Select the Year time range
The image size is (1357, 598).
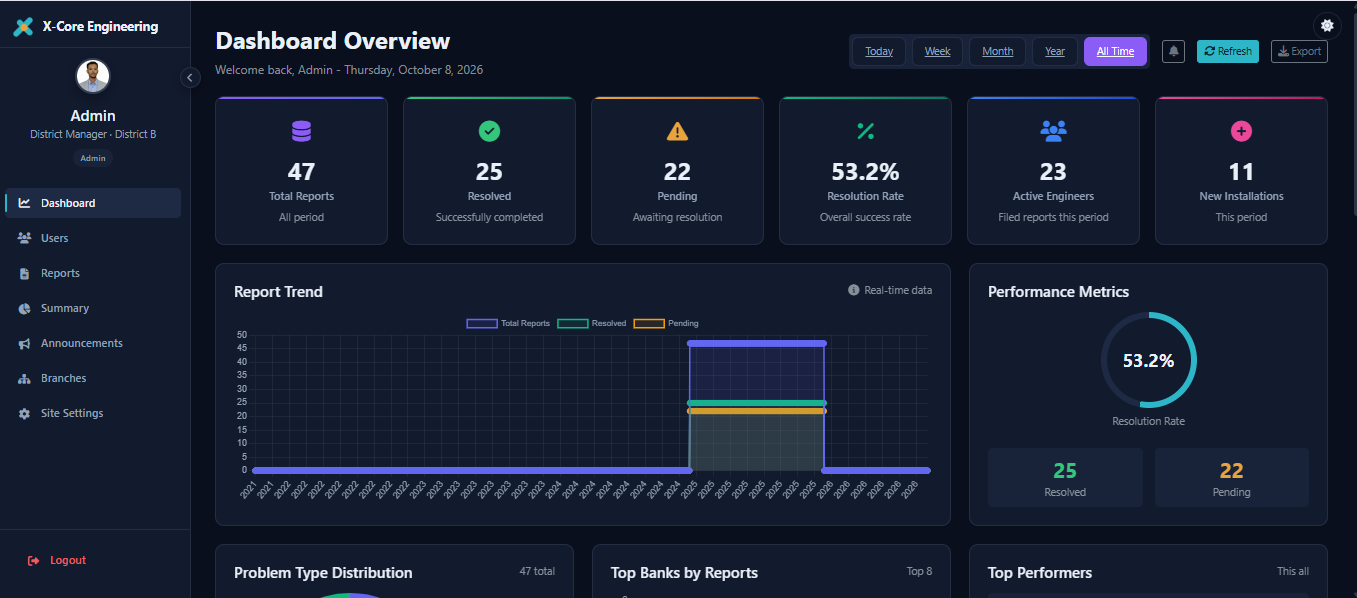coord(1055,51)
